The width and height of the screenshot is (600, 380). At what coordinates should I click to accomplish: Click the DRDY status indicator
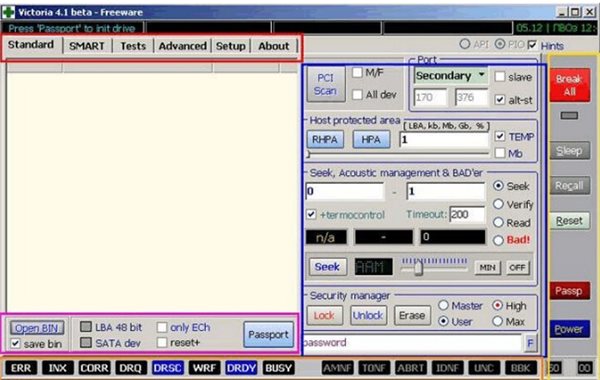point(241,368)
